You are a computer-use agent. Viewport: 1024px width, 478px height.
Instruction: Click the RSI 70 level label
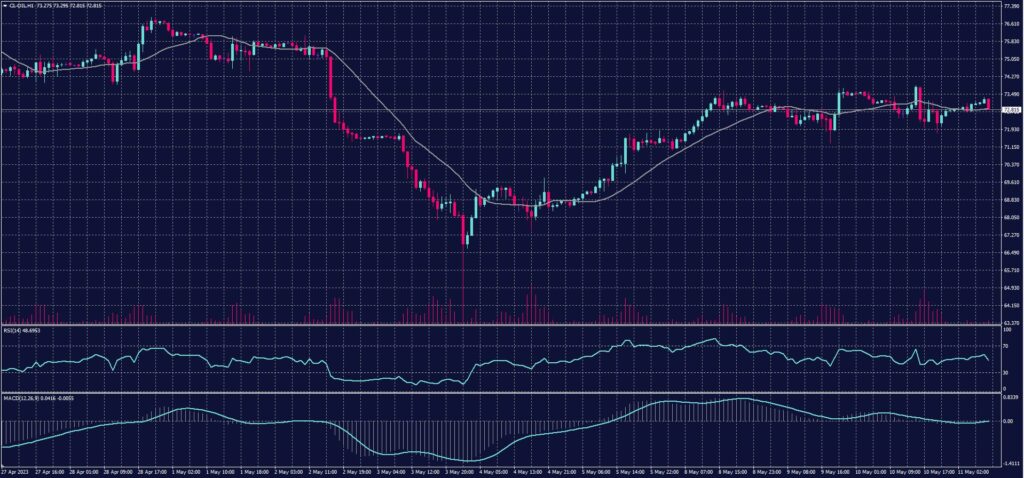coord(1001,346)
